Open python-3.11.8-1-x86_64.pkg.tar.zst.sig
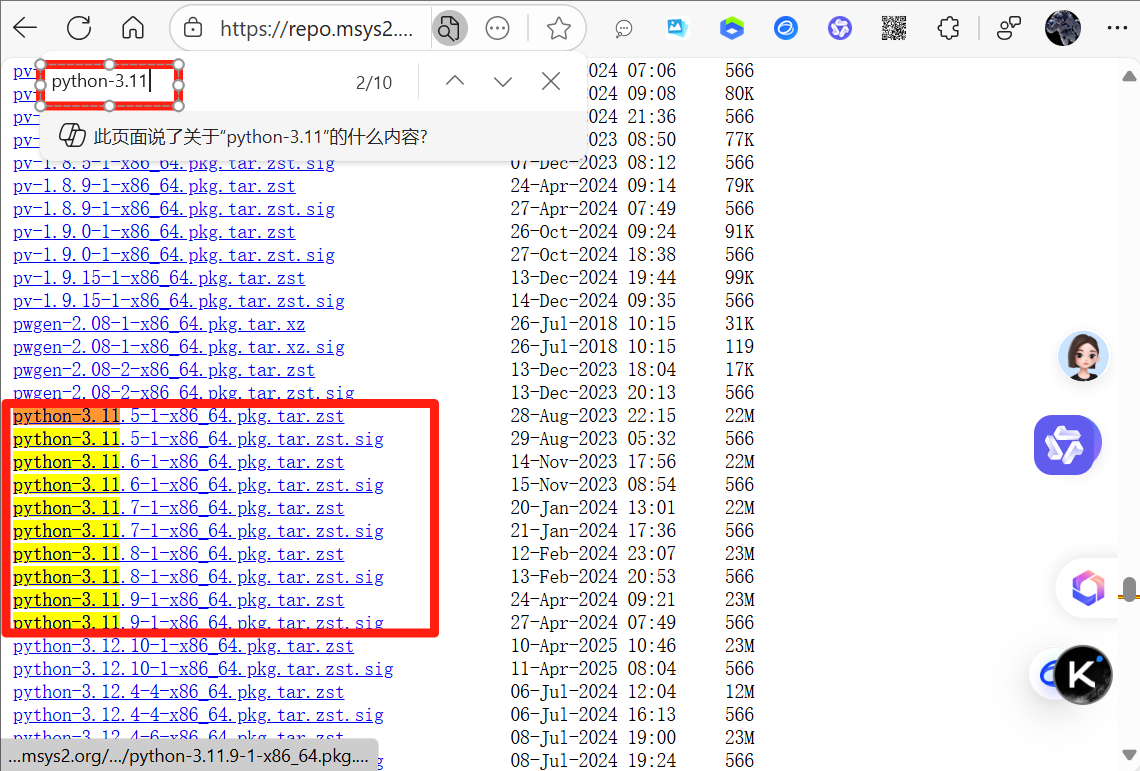The image size is (1140, 771). coord(198,578)
